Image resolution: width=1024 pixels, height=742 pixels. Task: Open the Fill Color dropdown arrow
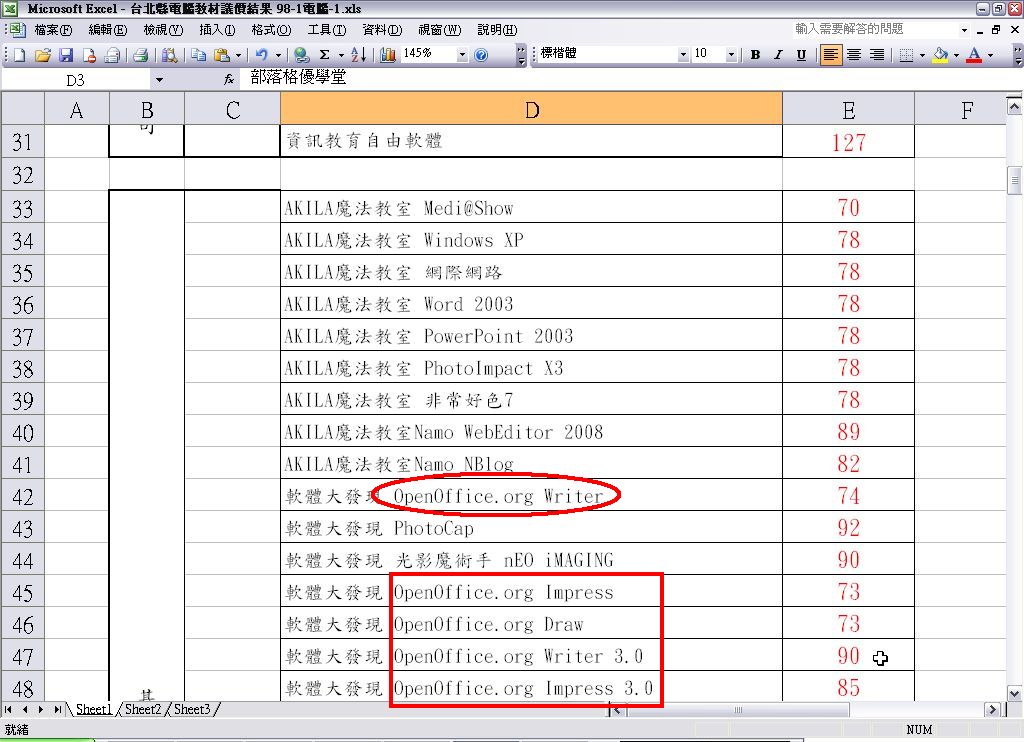(x=957, y=55)
